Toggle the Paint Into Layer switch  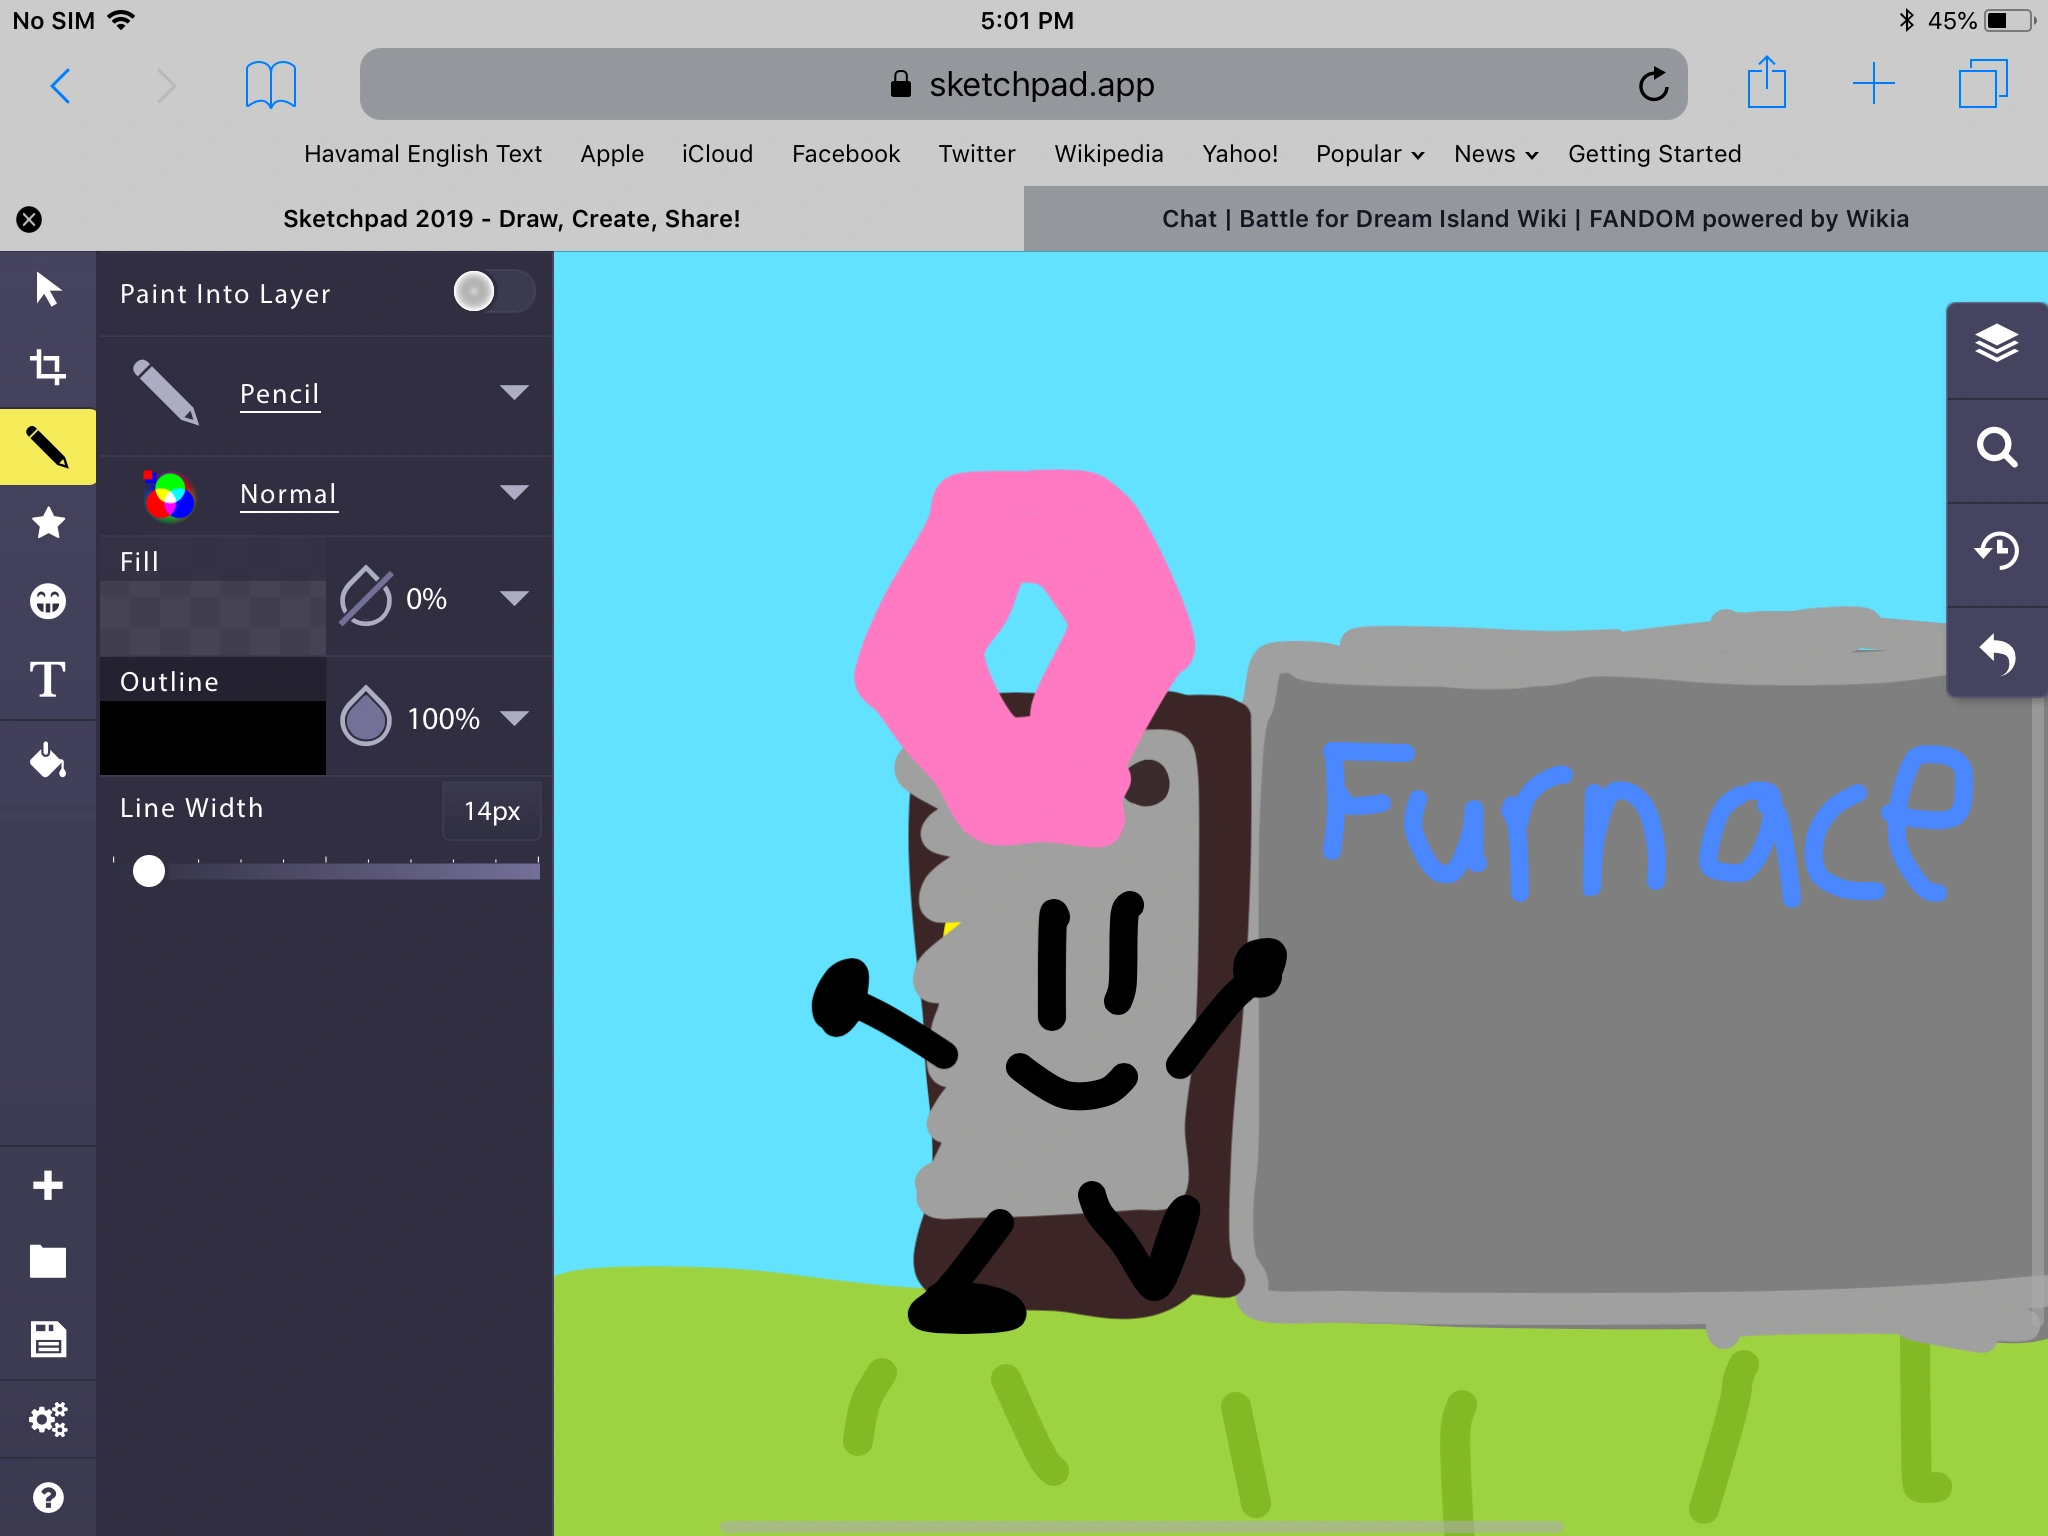492,292
